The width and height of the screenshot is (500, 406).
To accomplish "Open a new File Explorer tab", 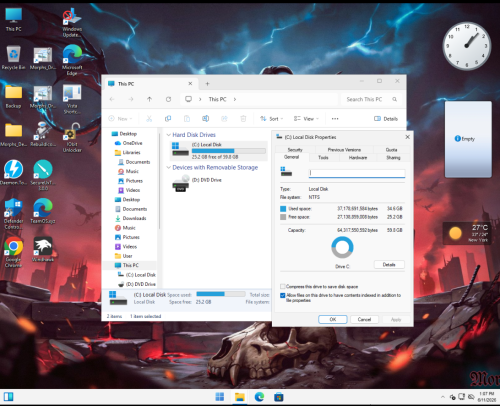I will (207, 84).
